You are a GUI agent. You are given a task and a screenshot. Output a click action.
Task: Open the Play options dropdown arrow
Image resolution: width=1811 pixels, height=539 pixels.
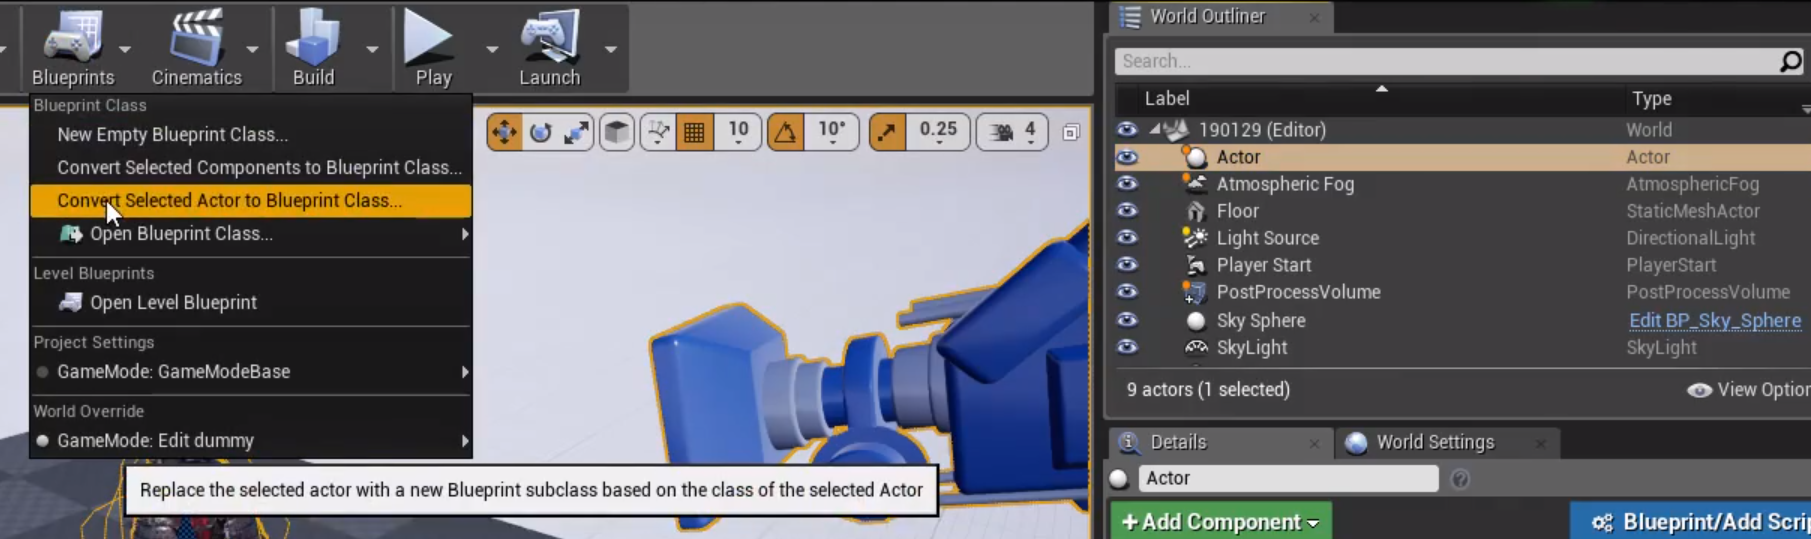[491, 49]
